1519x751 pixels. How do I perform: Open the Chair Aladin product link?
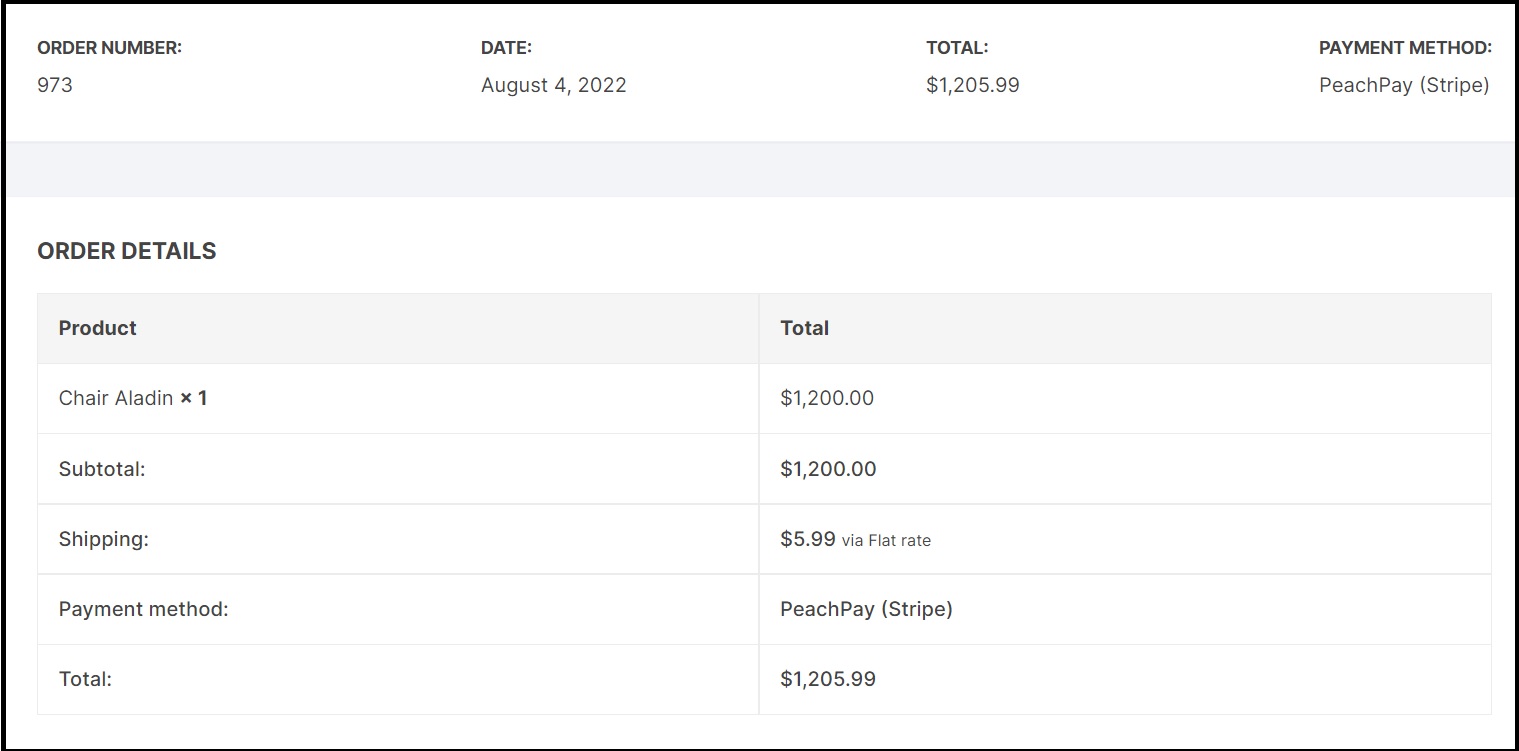(x=116, y=398)
